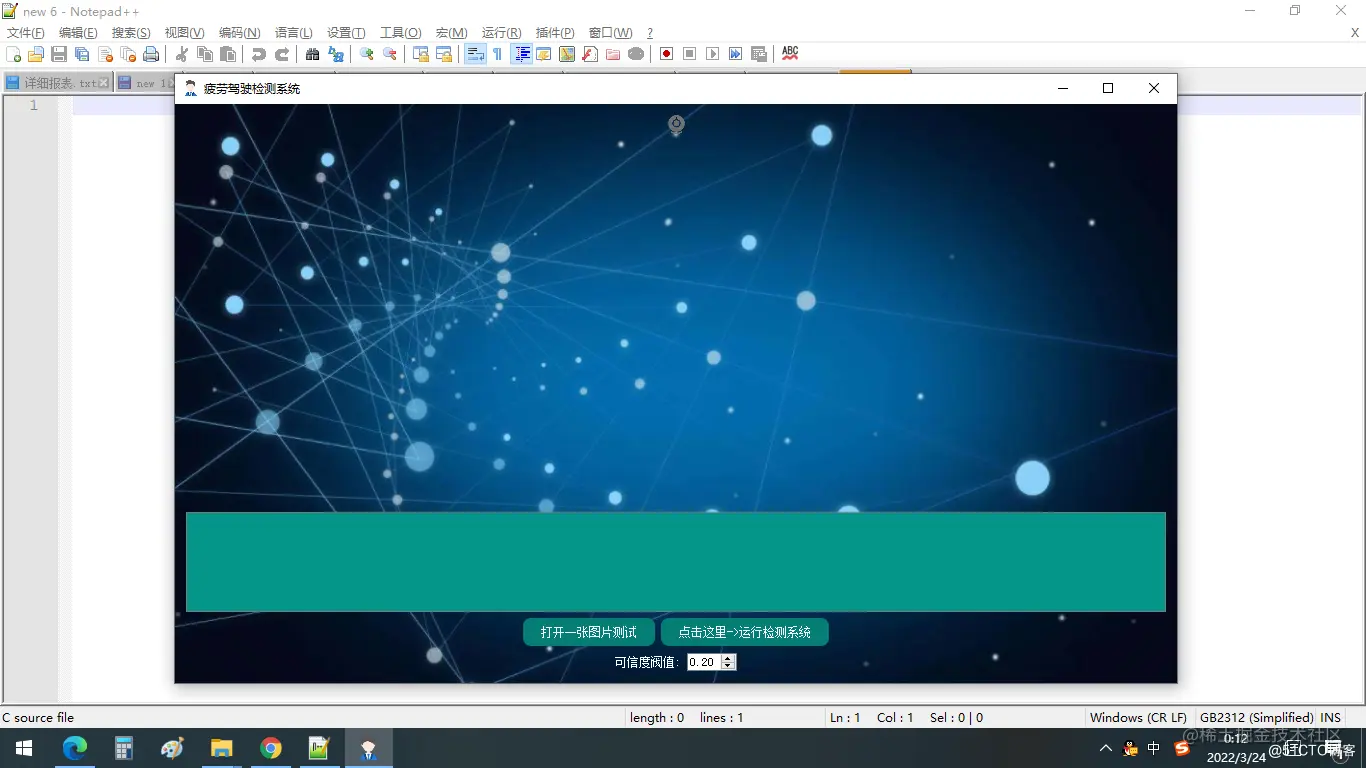Open Calculator from the taskbar
Viewport: 1366px width, 768px height.
[124, 748]
